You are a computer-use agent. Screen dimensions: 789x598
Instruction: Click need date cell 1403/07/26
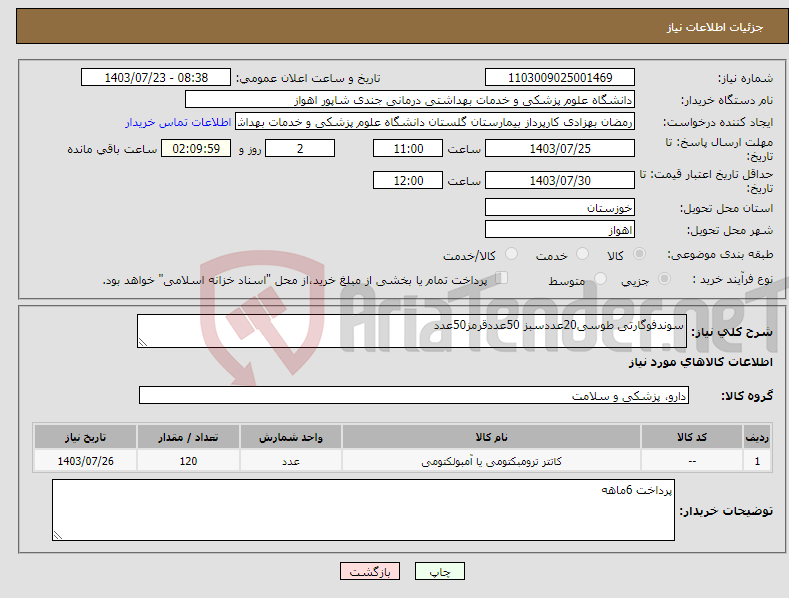click(x=86, y=461)
